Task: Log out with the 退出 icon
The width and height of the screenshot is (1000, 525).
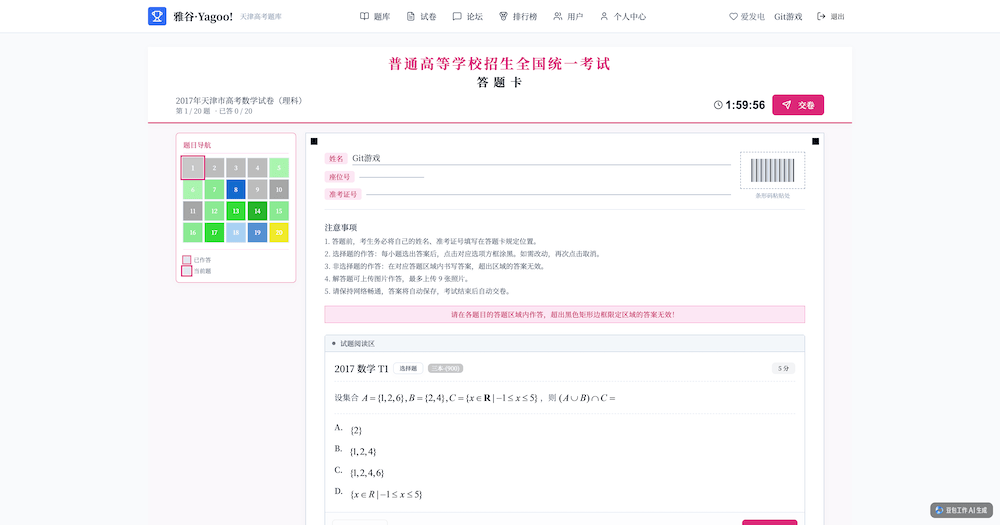Action: [830, 17]
